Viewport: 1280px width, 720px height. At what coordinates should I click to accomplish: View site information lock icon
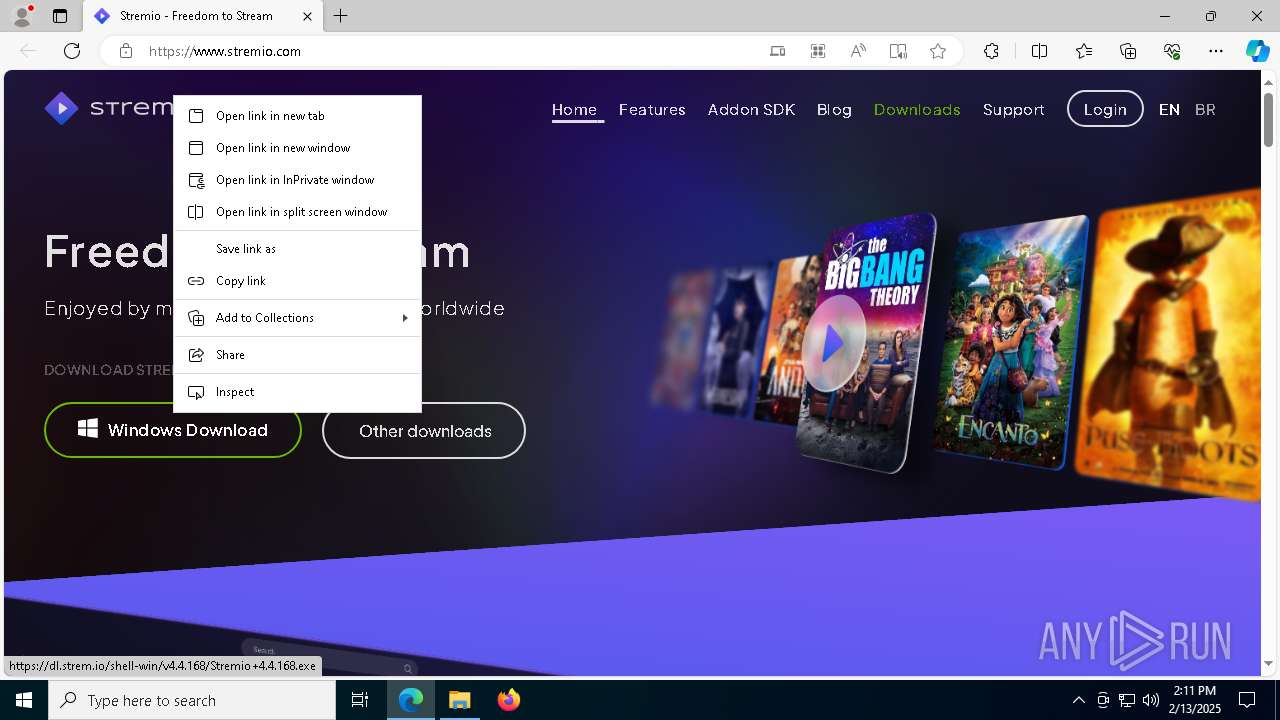pos(126,51)
